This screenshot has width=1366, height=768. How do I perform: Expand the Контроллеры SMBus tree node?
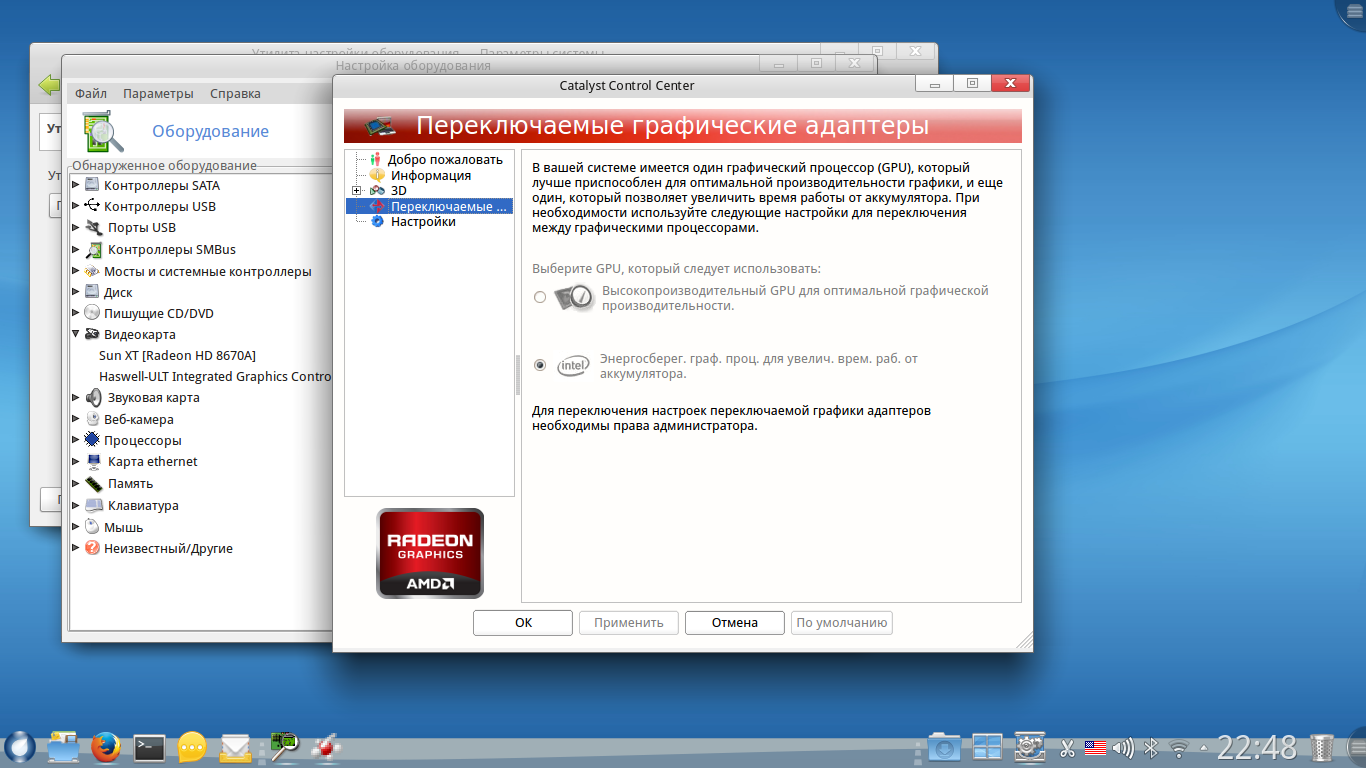pos(76,249)
